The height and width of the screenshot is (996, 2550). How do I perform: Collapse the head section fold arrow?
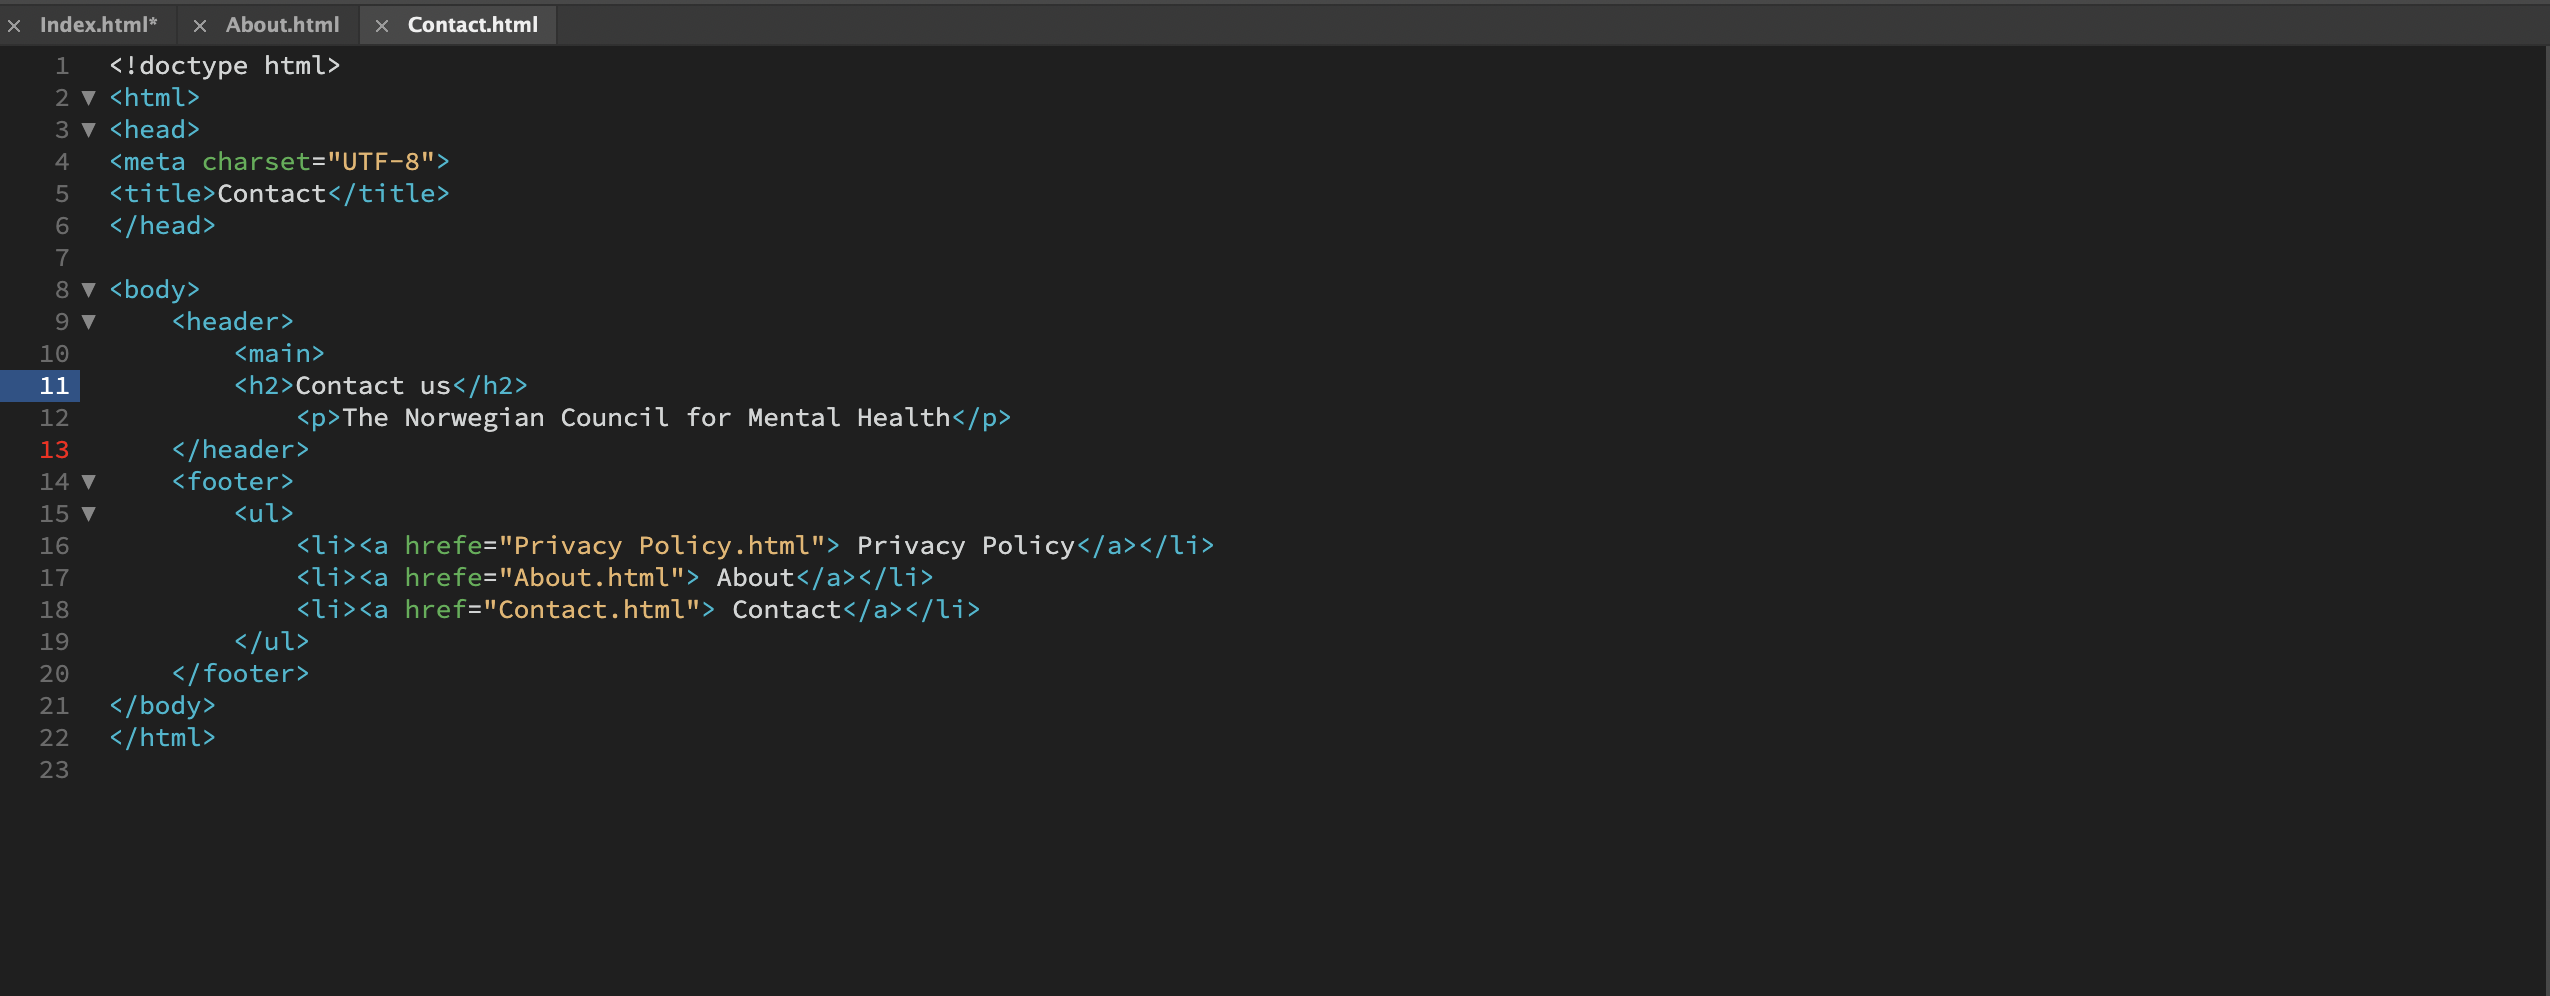[x=89, y=130]
